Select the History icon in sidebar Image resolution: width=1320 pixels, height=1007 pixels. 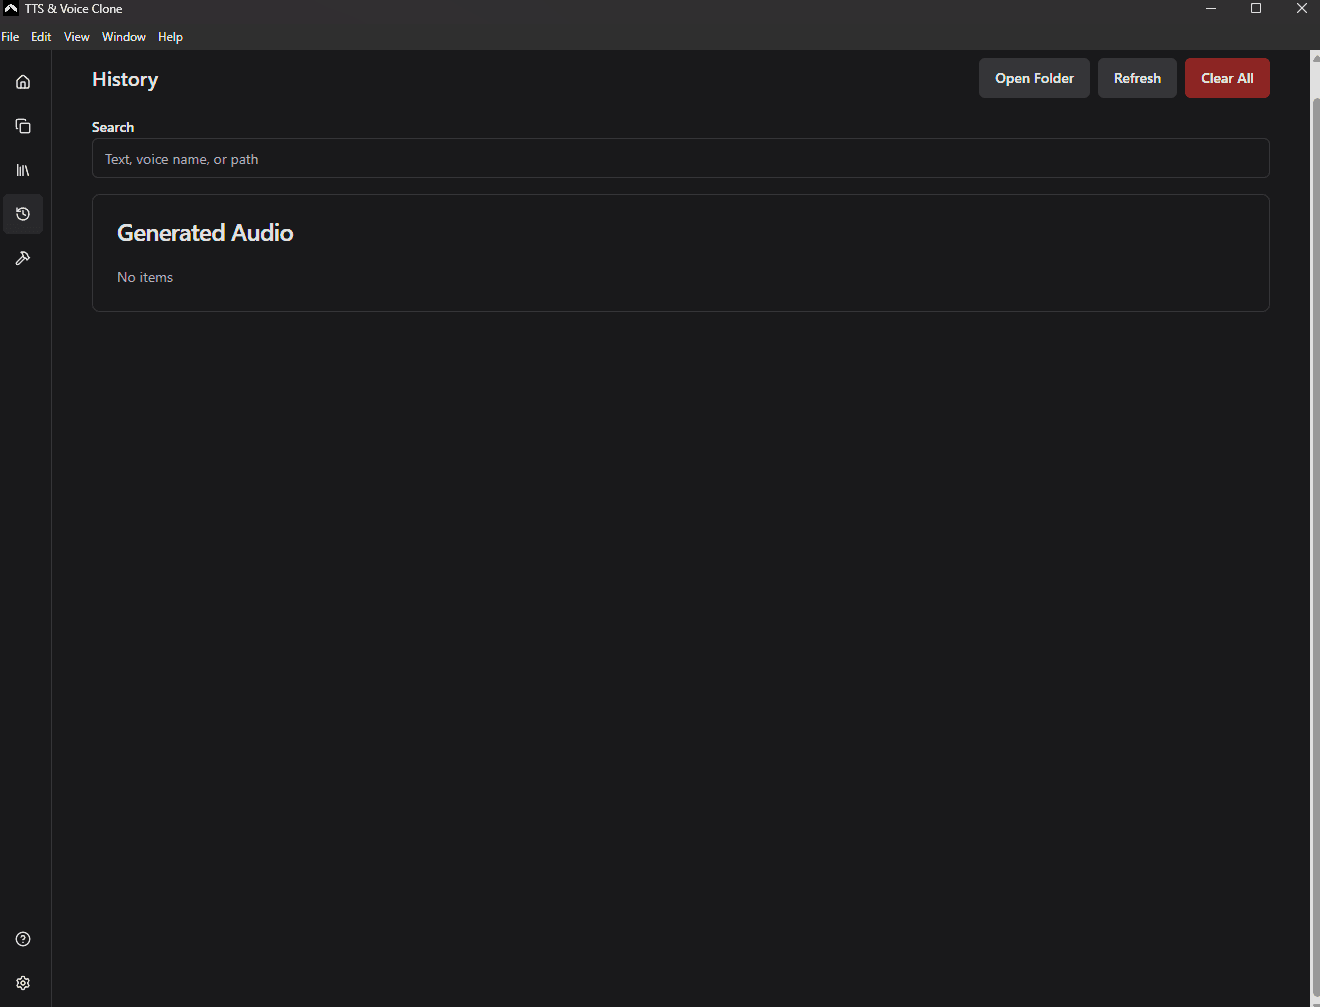click(x=22, y=213)
